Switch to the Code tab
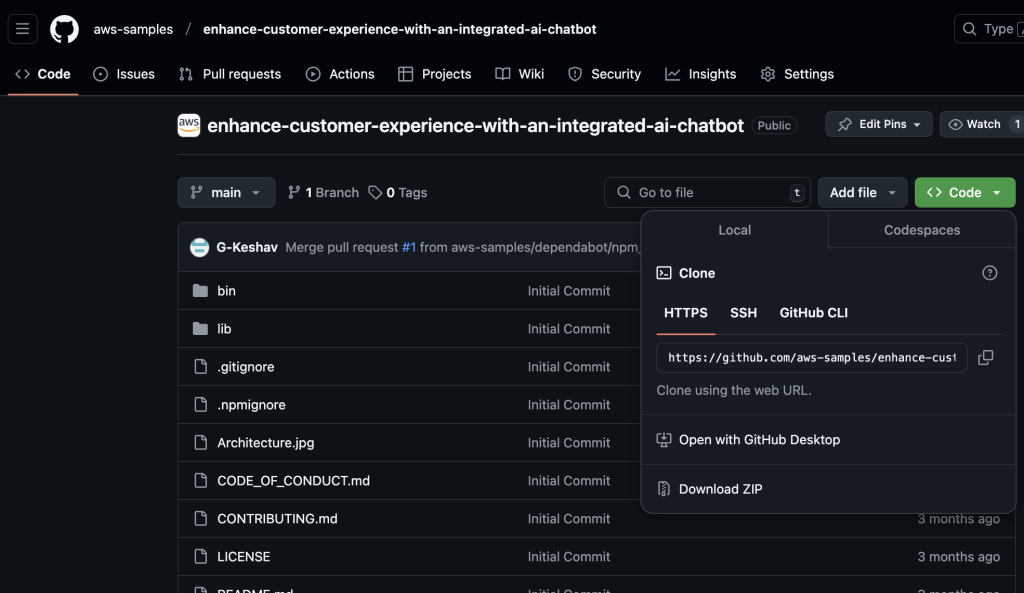The width and height of the screenshot is (1024, 593). [43, 74]
